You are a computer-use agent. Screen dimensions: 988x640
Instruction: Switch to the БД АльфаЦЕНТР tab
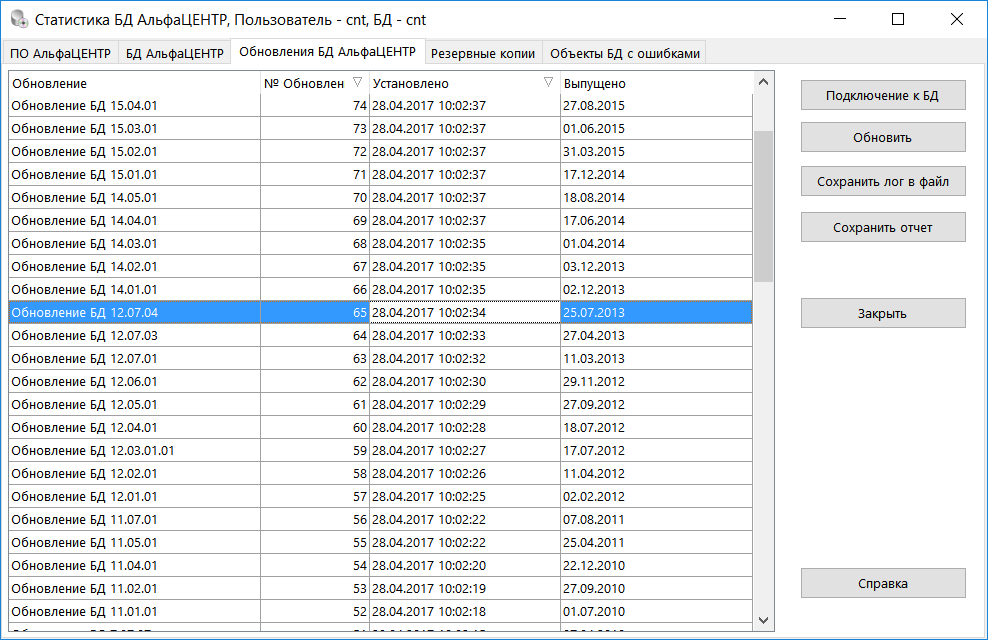175,54
